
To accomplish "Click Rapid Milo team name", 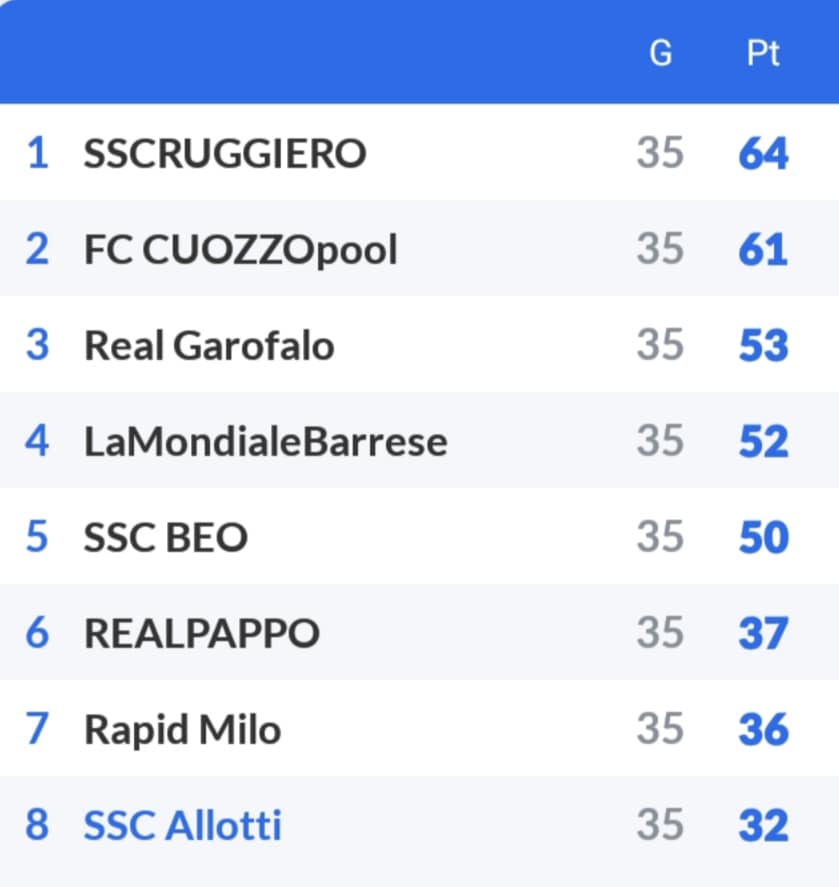I will 182,730.
